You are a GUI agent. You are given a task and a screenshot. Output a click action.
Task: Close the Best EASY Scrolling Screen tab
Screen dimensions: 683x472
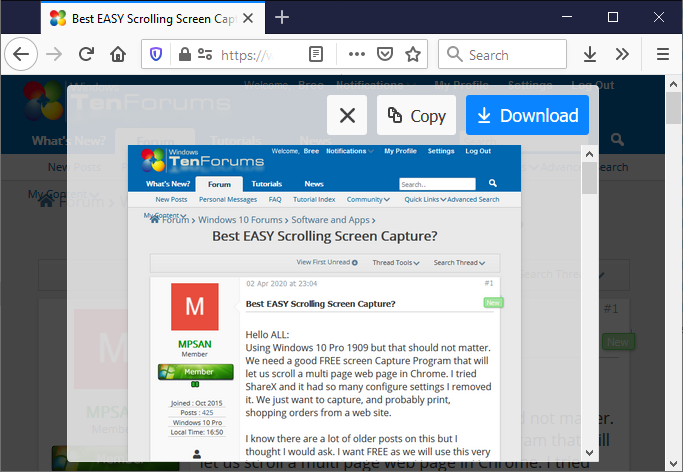click(x=248, y=18)
